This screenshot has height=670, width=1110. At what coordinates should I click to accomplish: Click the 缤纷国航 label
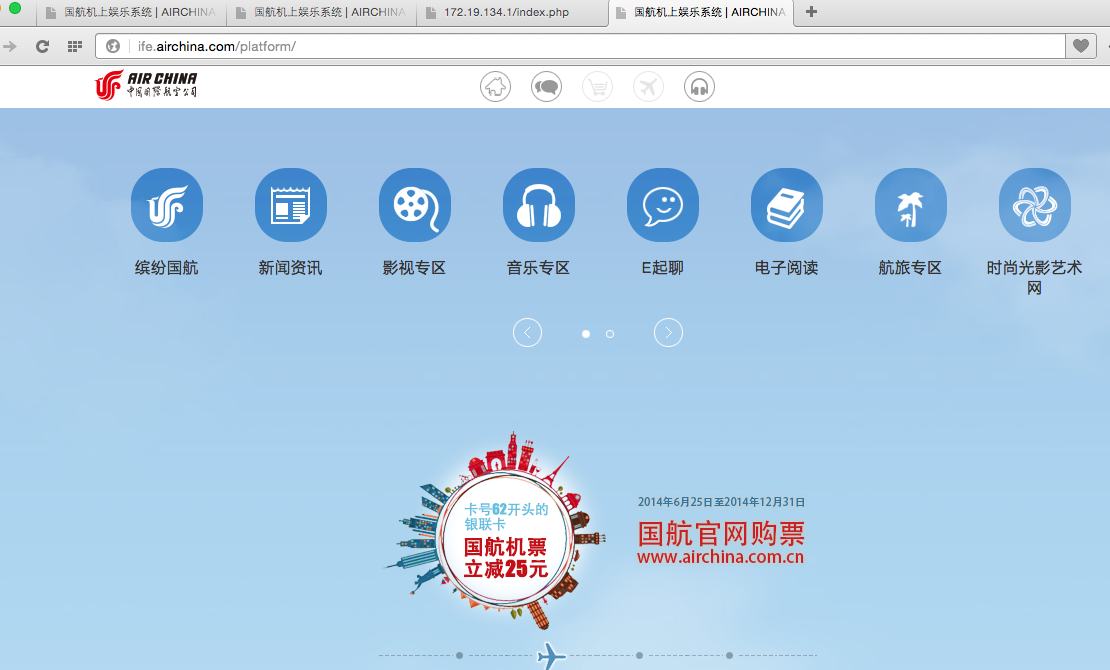[166, 268]
